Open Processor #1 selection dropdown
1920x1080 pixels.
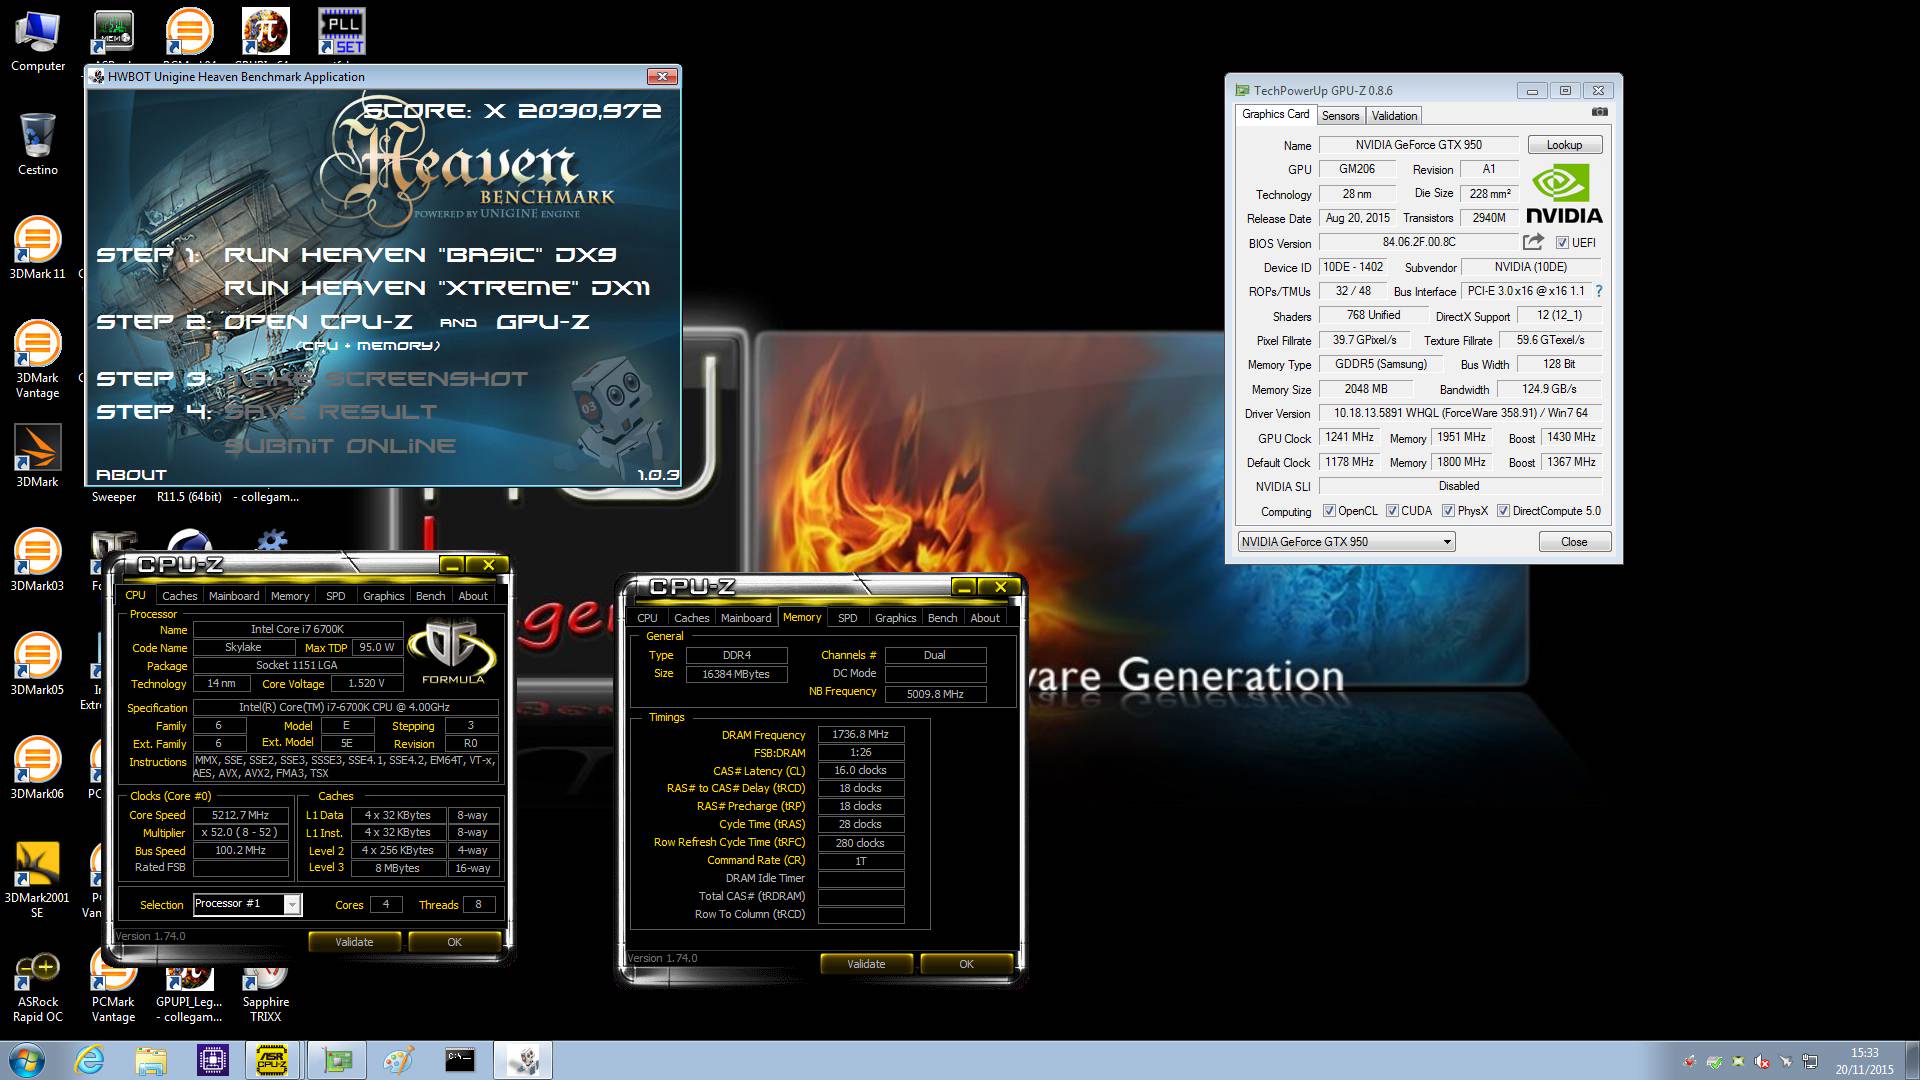click(x=246, y=904)
